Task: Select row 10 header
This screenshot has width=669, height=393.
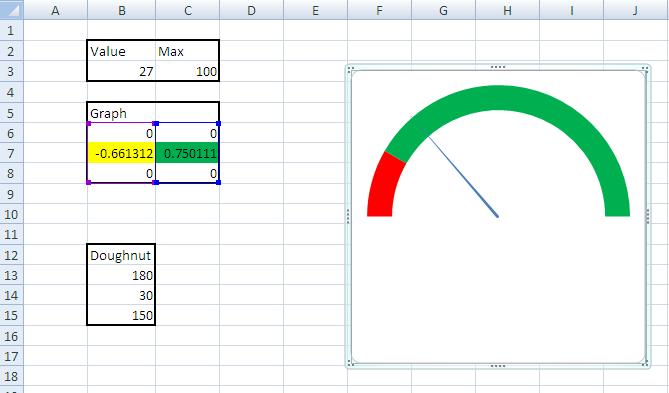Action: pos(12,214)
